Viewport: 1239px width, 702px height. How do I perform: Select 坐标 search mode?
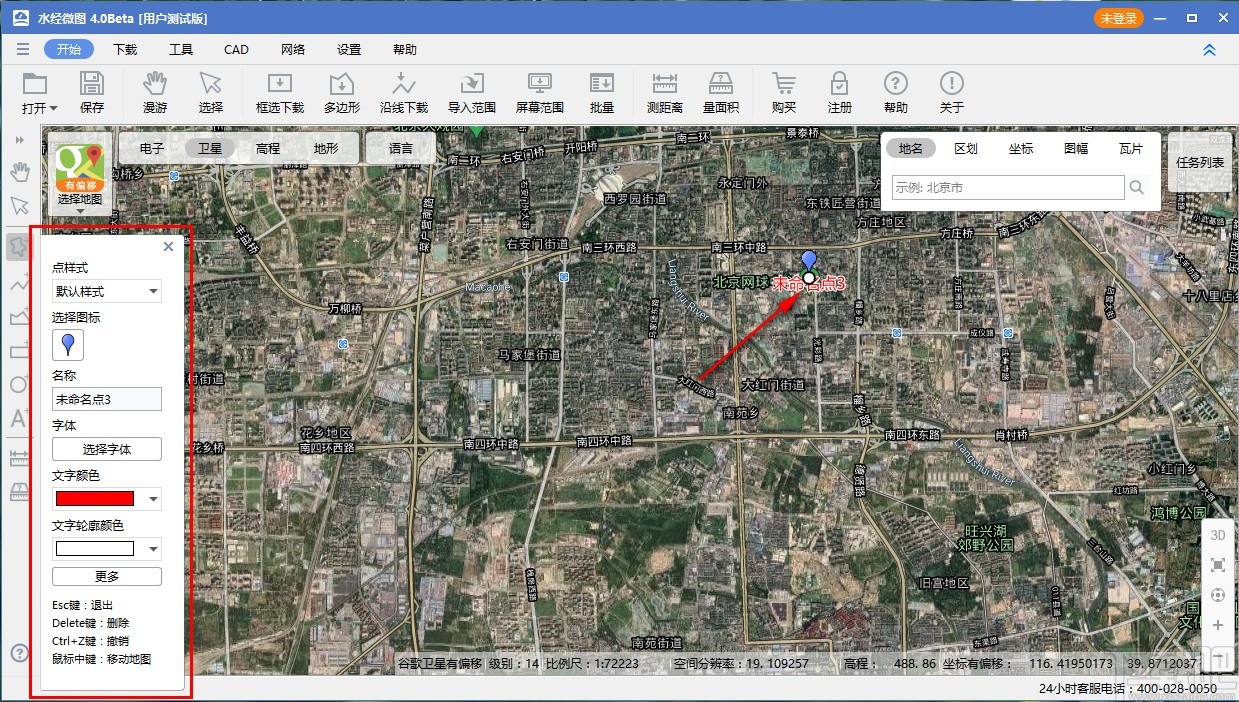[1021, 148]
